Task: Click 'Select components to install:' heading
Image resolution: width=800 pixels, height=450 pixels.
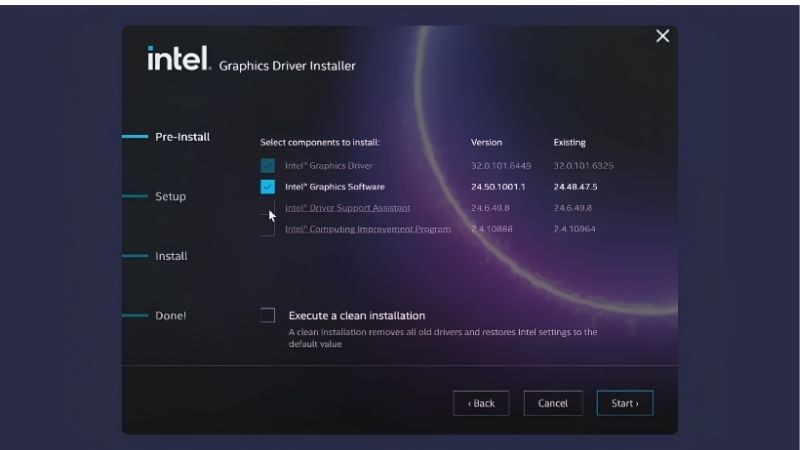Action: click(x=320, y=142)
